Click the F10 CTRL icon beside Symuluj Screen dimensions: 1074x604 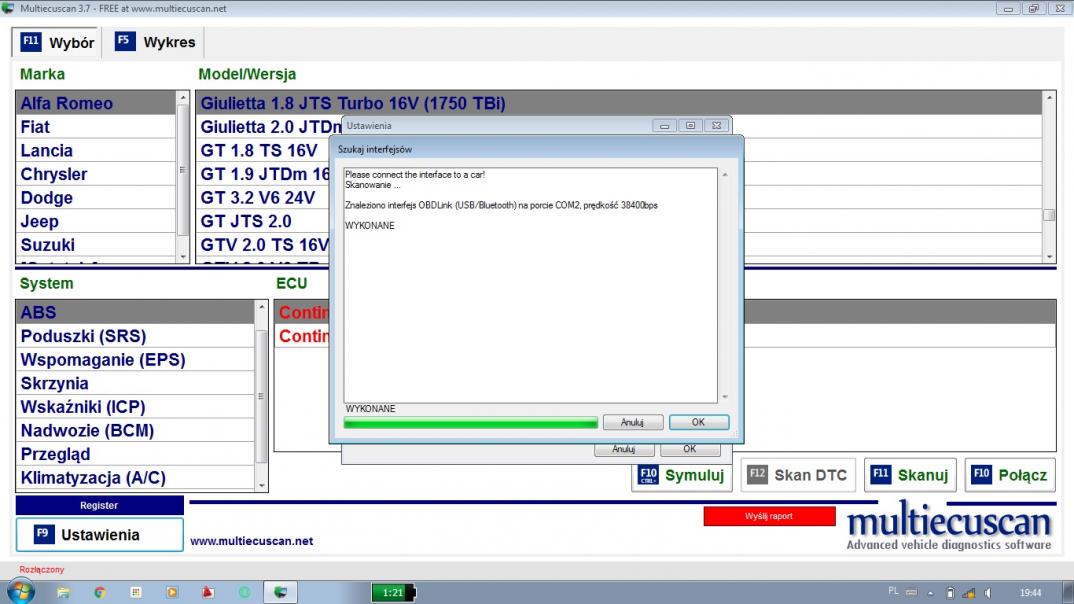click(x=648, y=475)
